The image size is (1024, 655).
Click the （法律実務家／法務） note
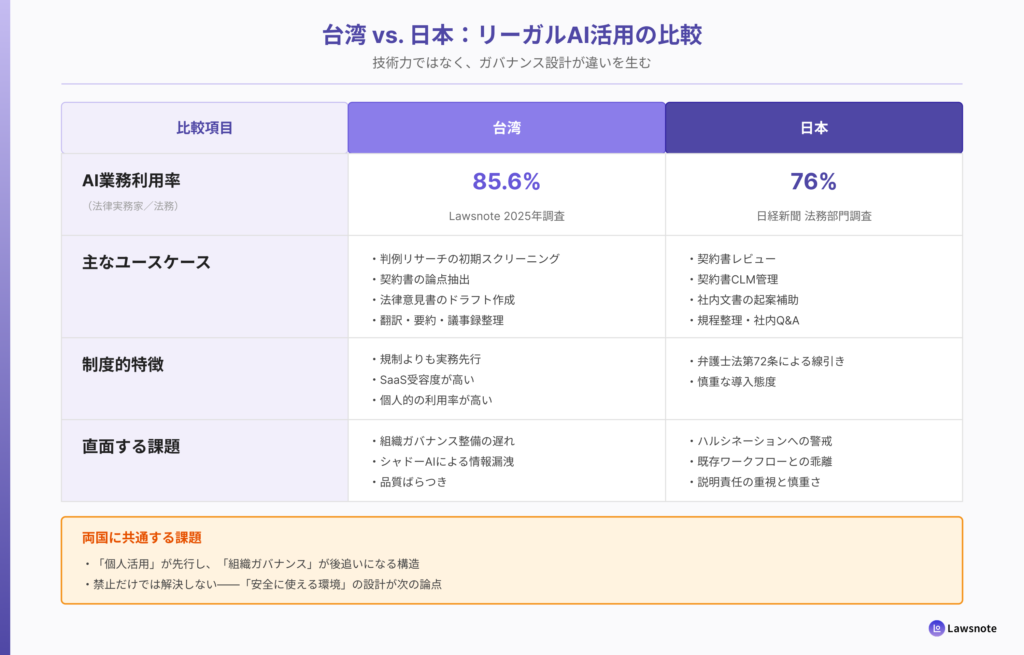pos(133,206)
